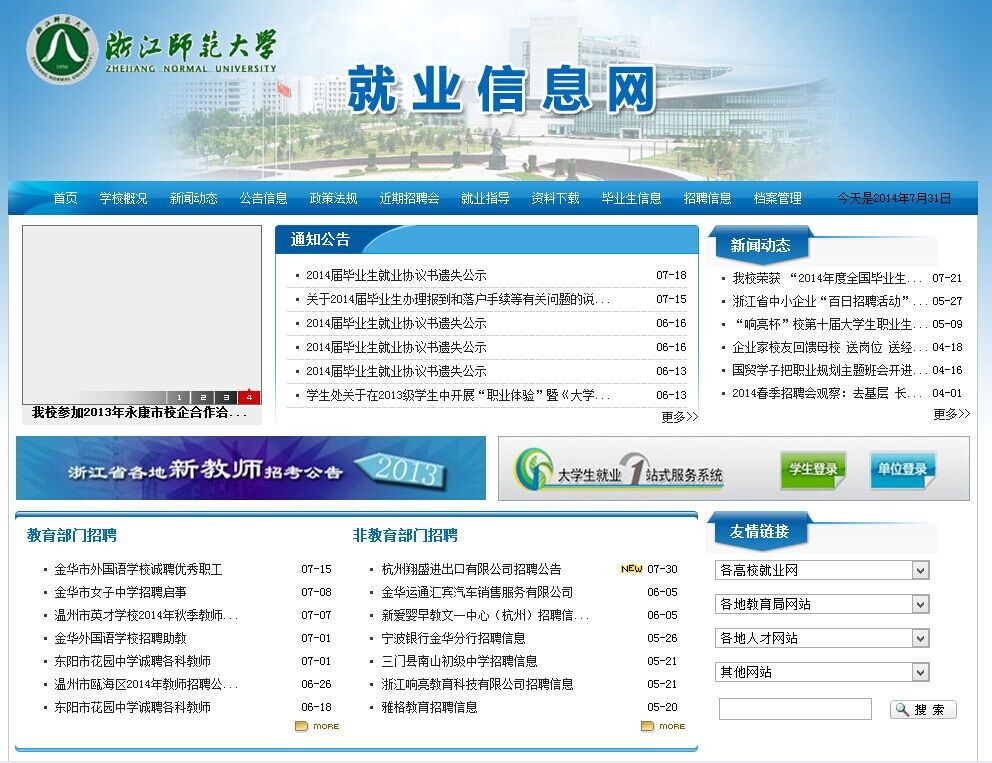Screen dimensions: 992x763
Task: Select slide number 1 in slideshow
Action: 179,397
